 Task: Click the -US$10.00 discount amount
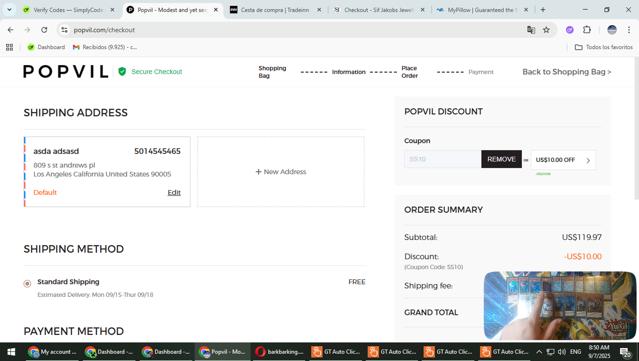(x=583, y=256)
